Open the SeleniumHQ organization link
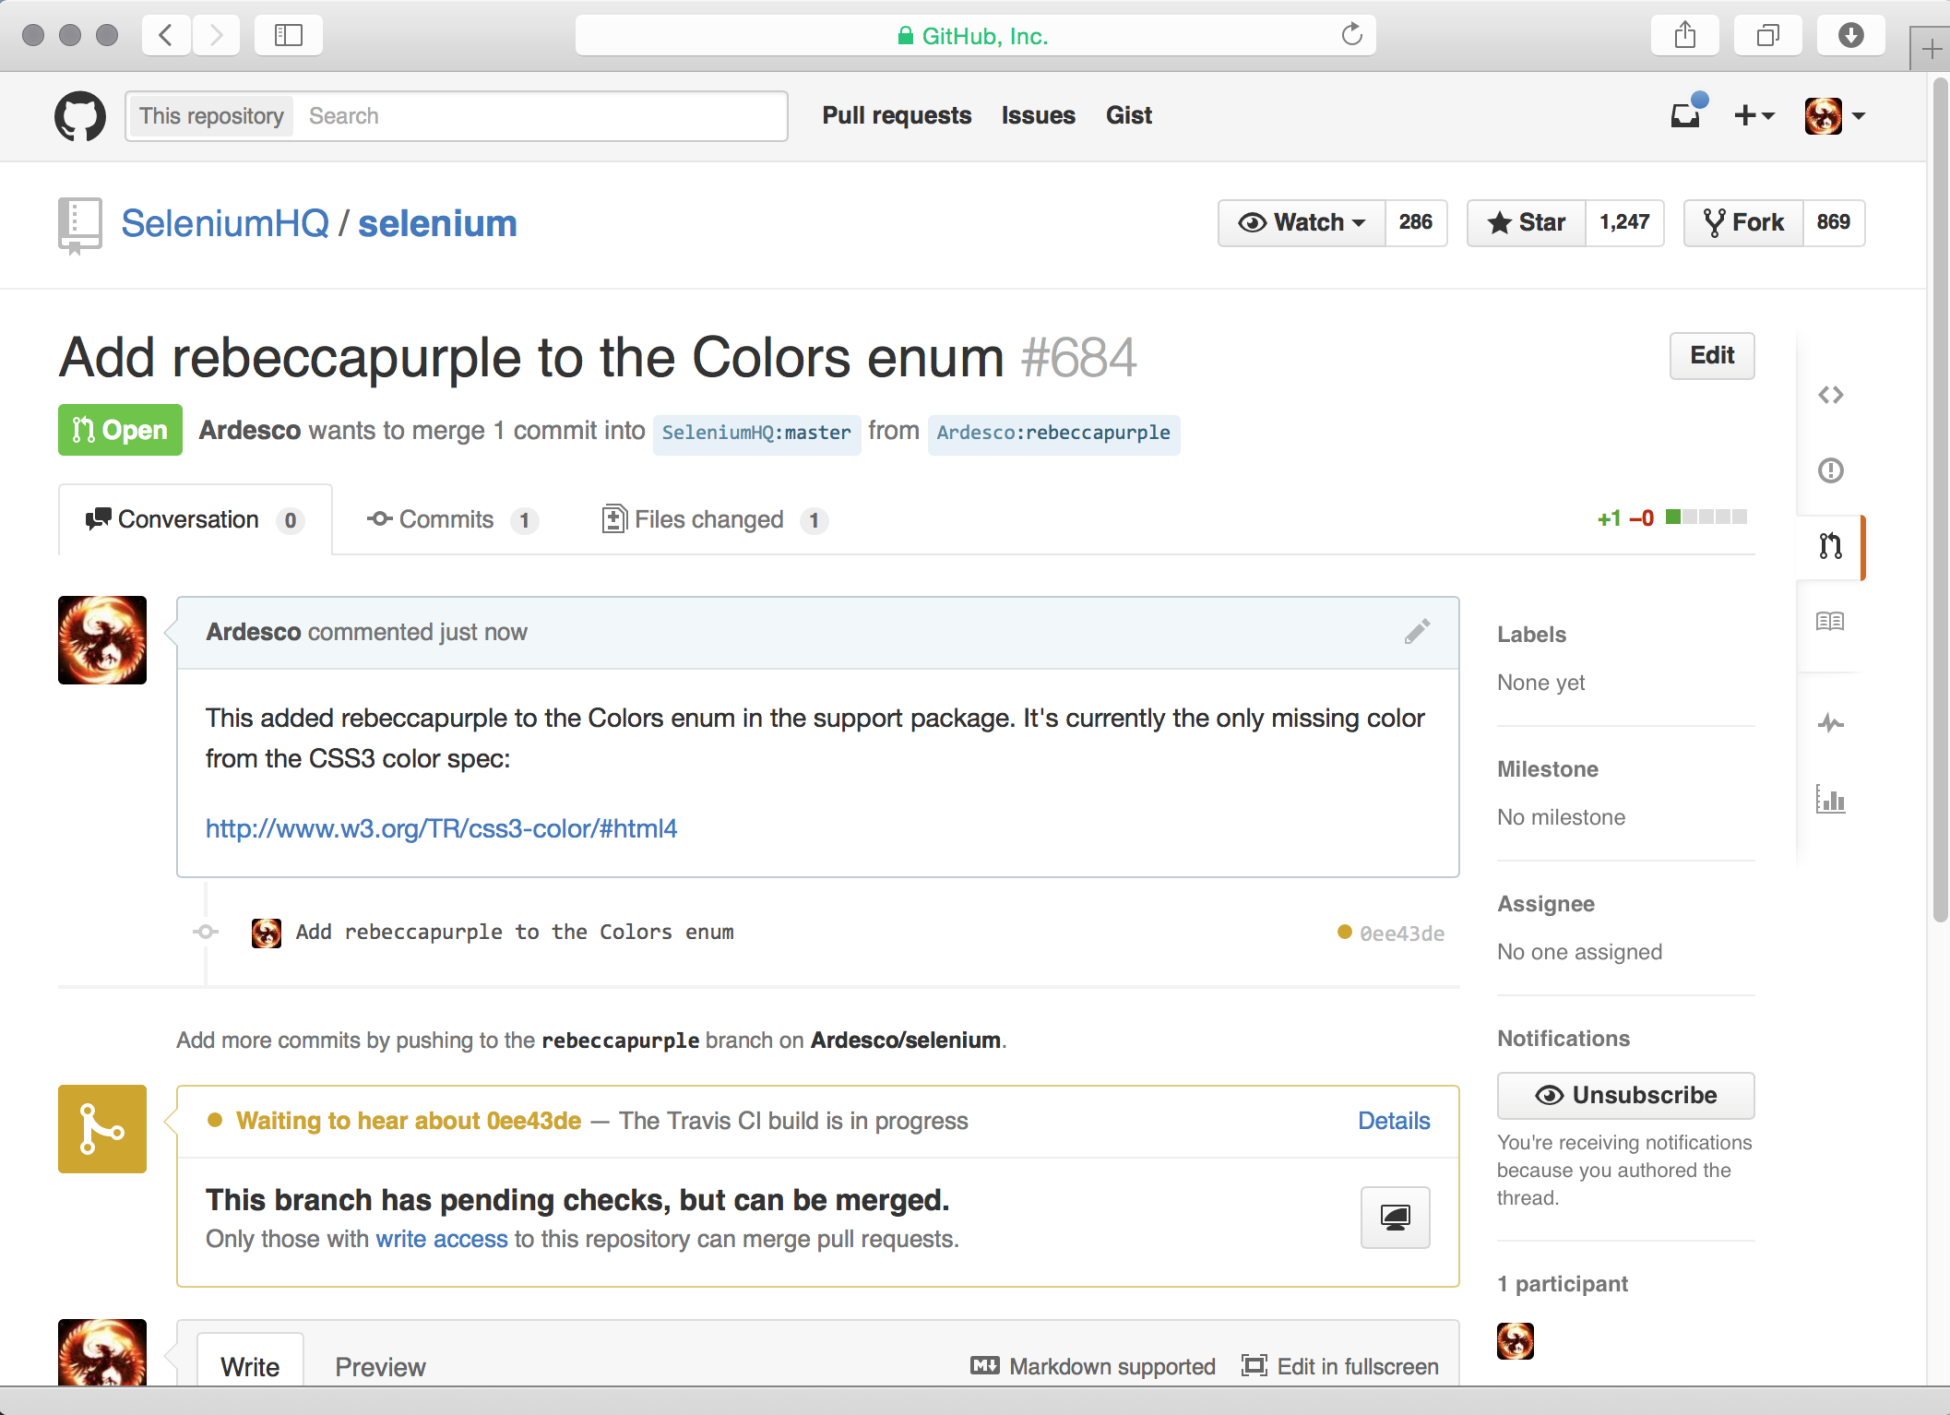 (225, 223)
